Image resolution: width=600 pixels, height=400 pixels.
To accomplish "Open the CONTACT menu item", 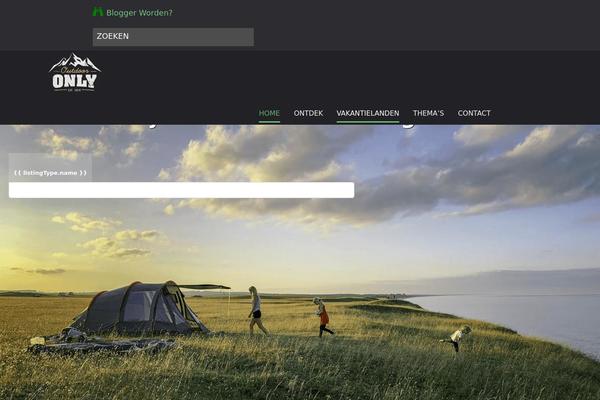I will tap(474, 113).
